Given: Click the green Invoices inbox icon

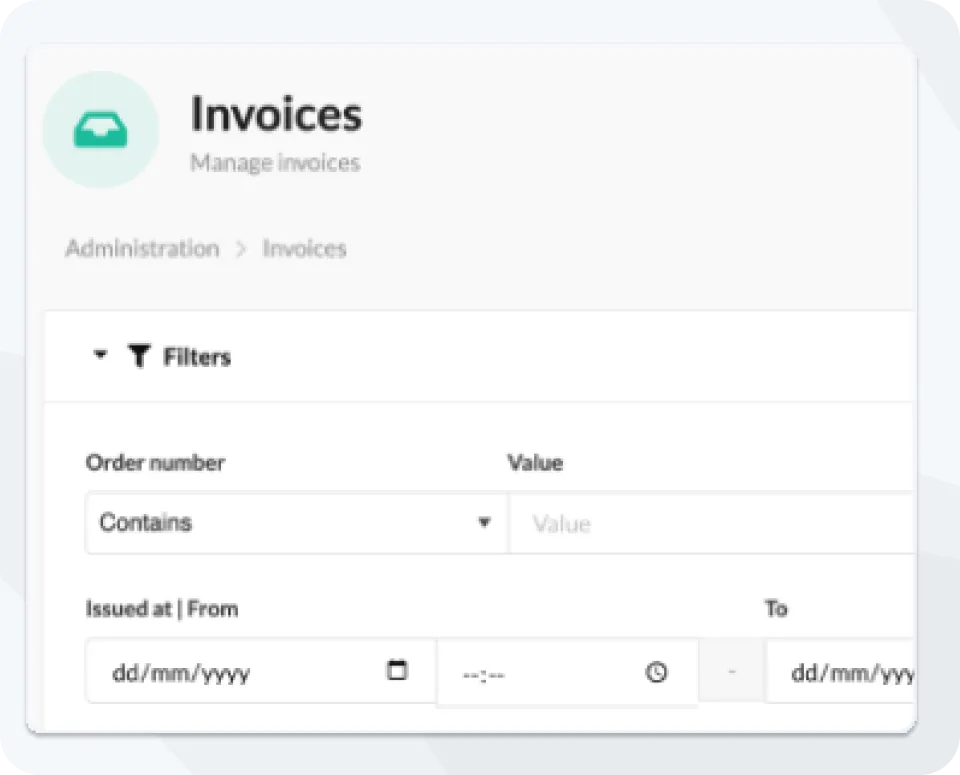Looking at the screenshot, I should click(100, 130).
